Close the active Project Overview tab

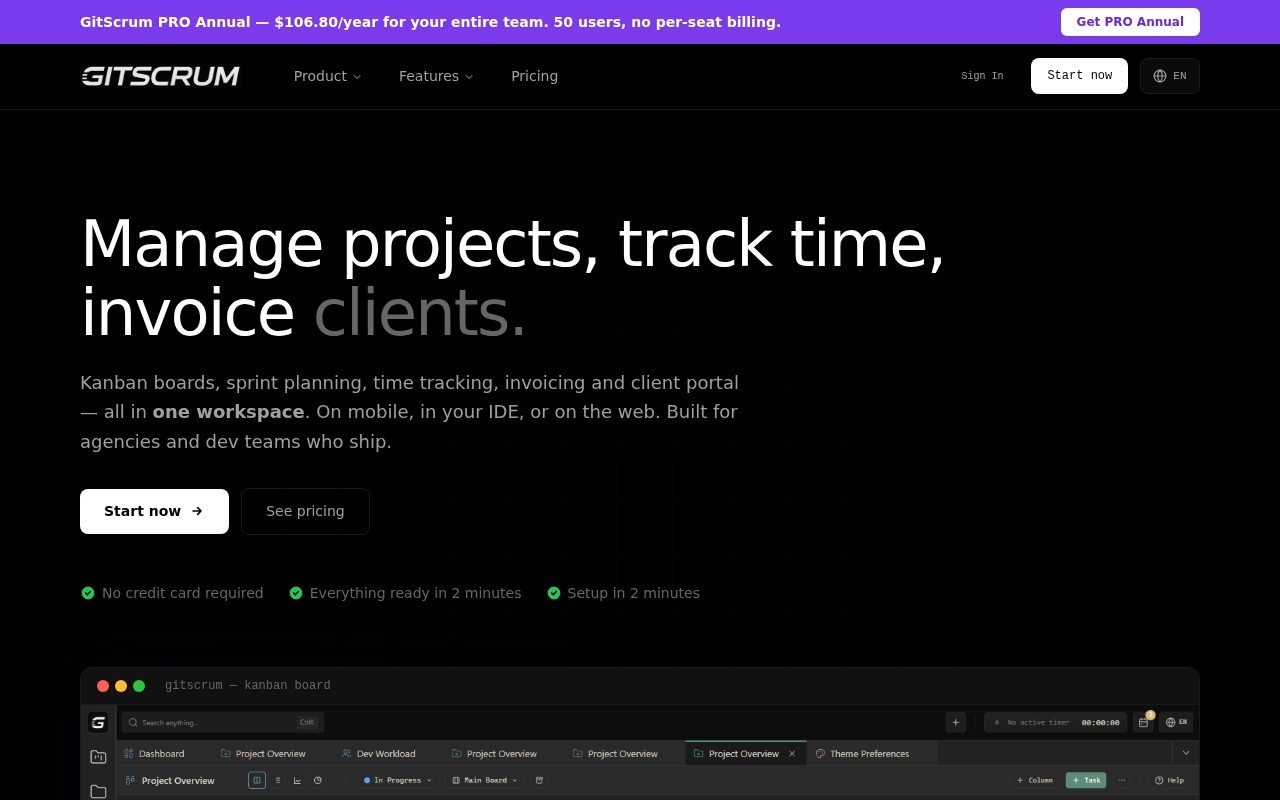pos(792,754)
